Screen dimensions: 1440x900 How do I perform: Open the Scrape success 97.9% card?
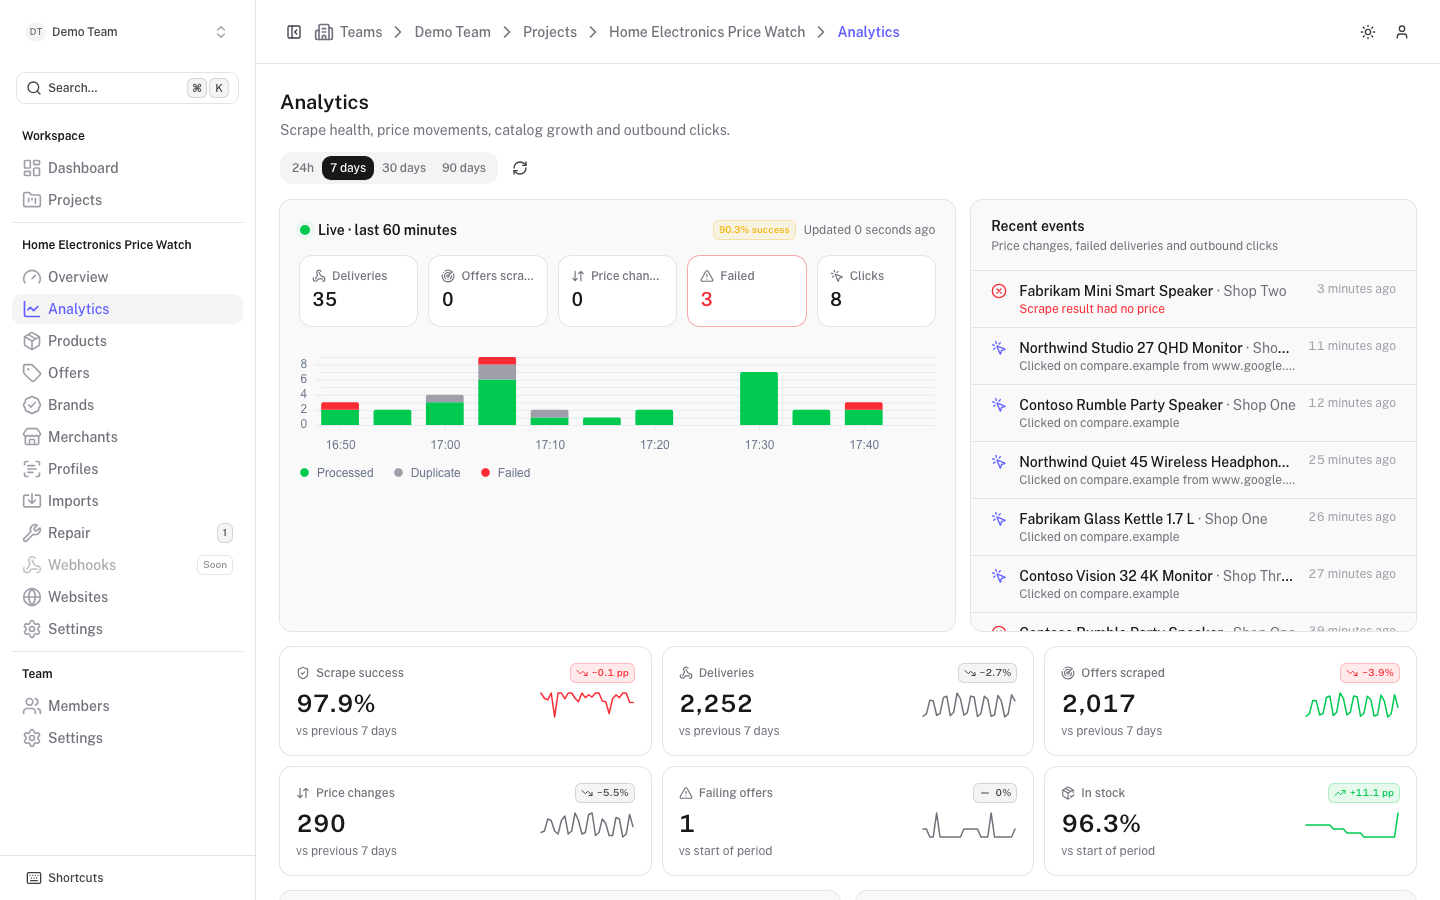tap(465, 701)
